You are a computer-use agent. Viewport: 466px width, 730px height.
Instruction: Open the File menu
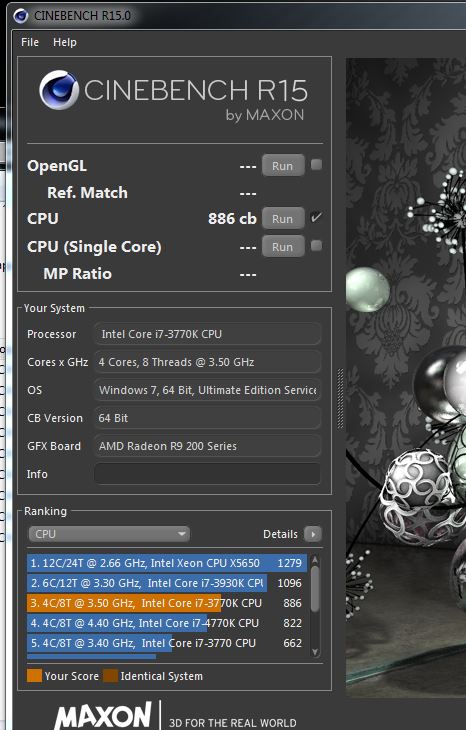pyautogui.click(x=30, y=42)
